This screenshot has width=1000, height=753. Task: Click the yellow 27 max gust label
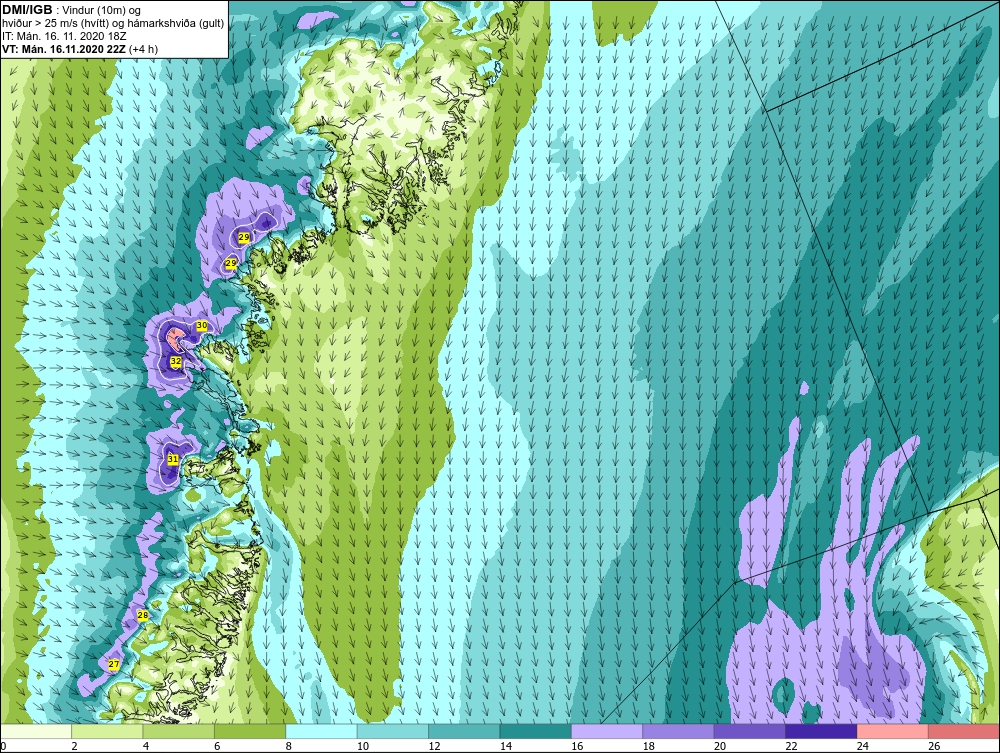click(x=114, y=664)
